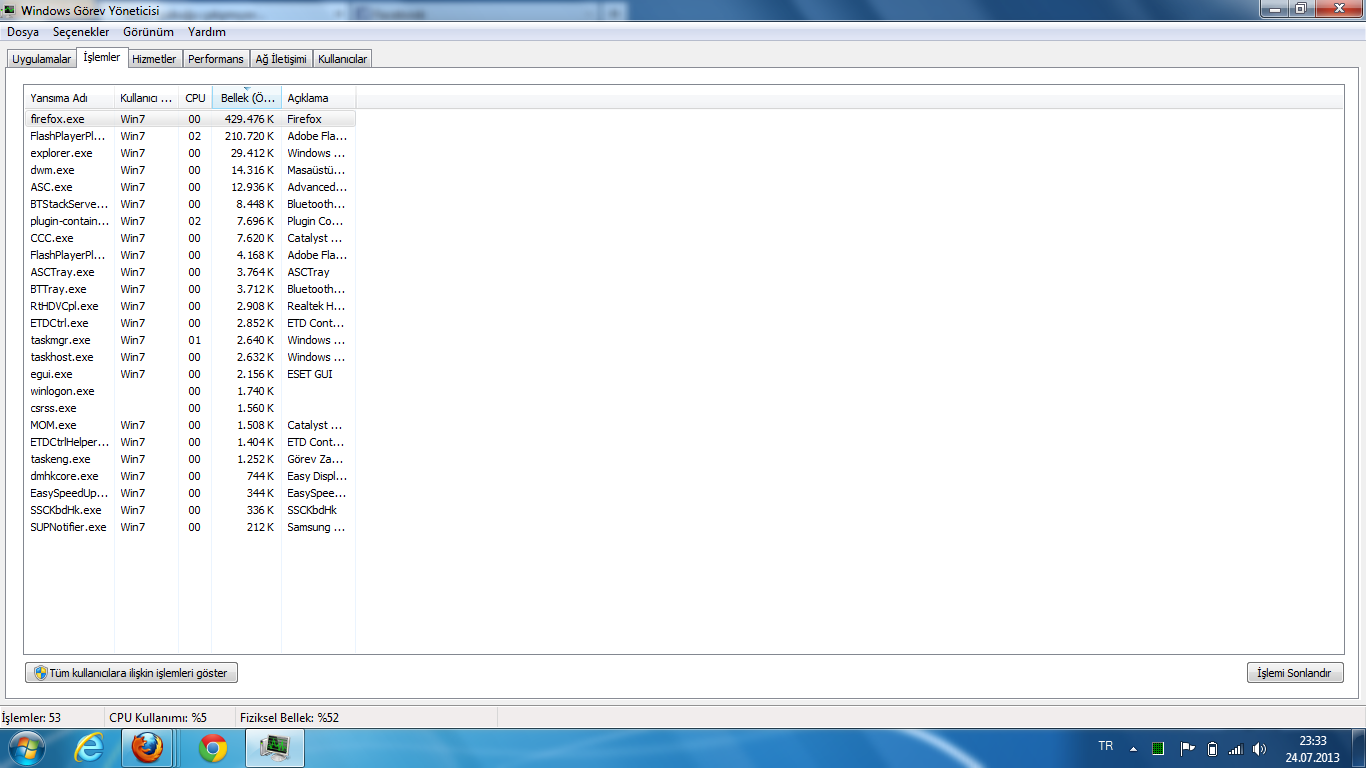This screenshot has height=768, width=1366.
Task: Switch to the Performans tab
Action: click(x=216, y=59)
